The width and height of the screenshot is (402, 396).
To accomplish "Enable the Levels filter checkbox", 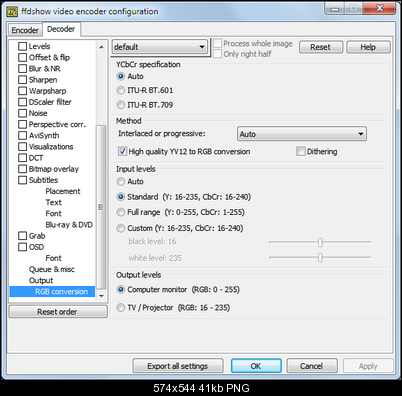I will [22, 46].
